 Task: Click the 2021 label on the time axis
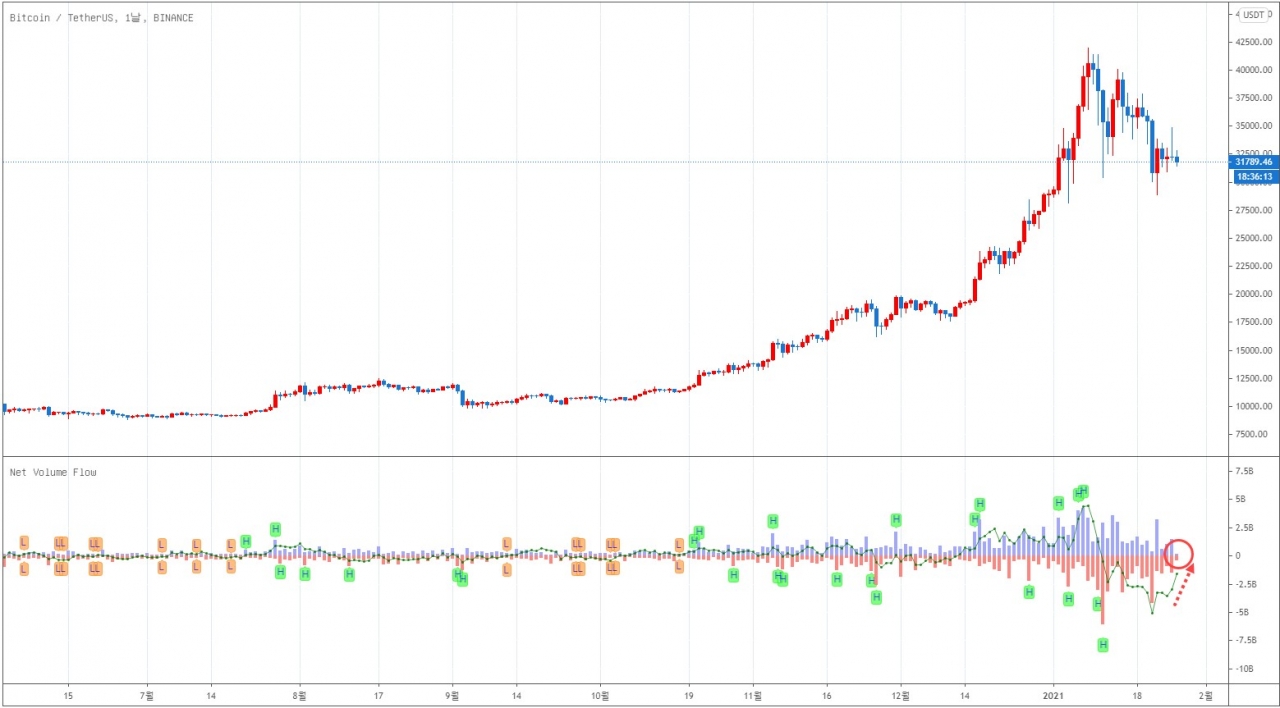(x=1056, y=693)
